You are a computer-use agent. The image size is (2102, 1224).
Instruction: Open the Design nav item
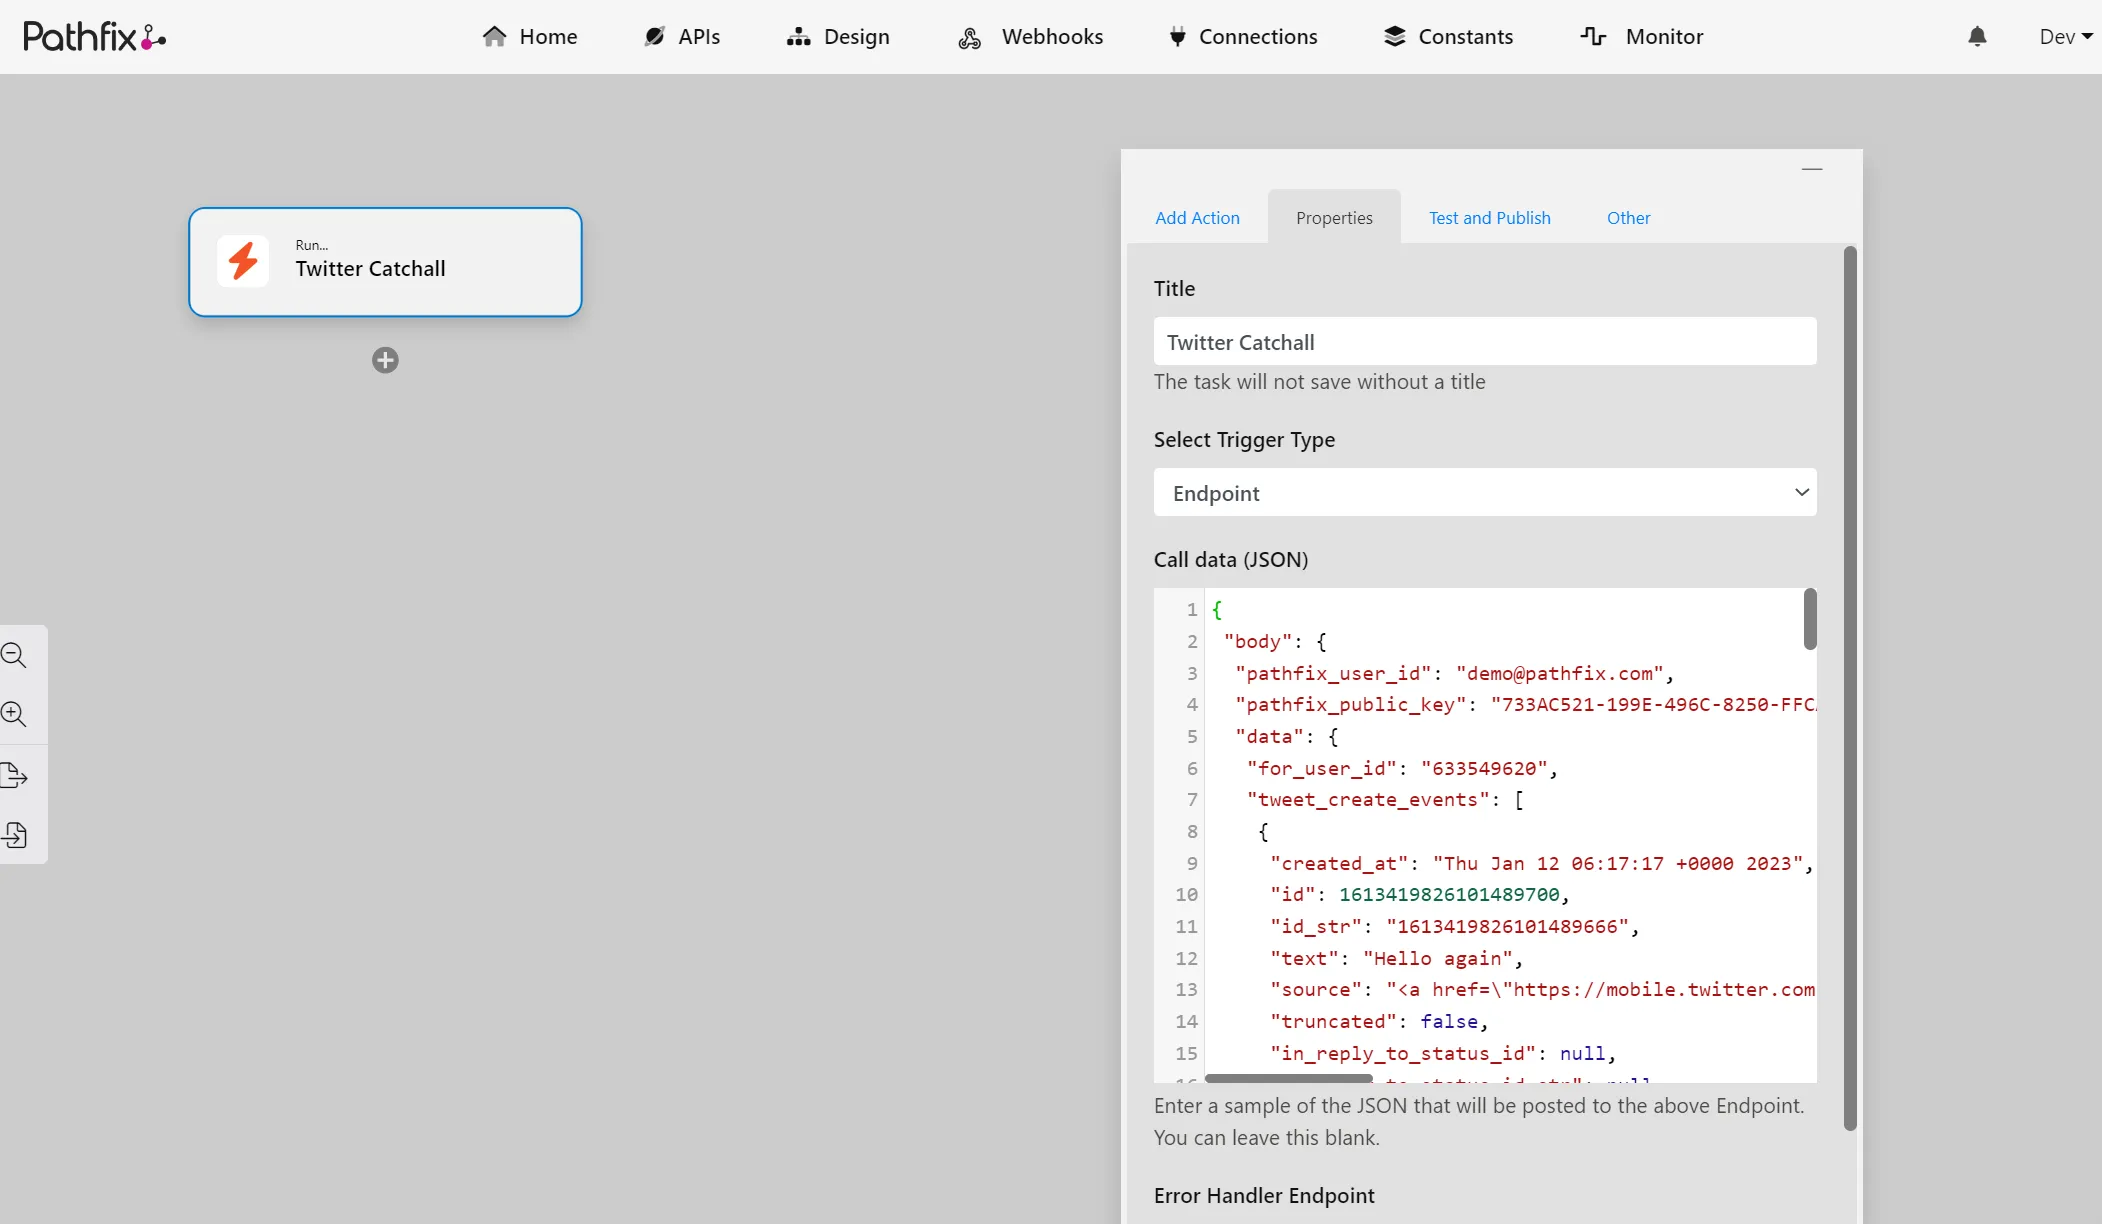pos(838,37)
